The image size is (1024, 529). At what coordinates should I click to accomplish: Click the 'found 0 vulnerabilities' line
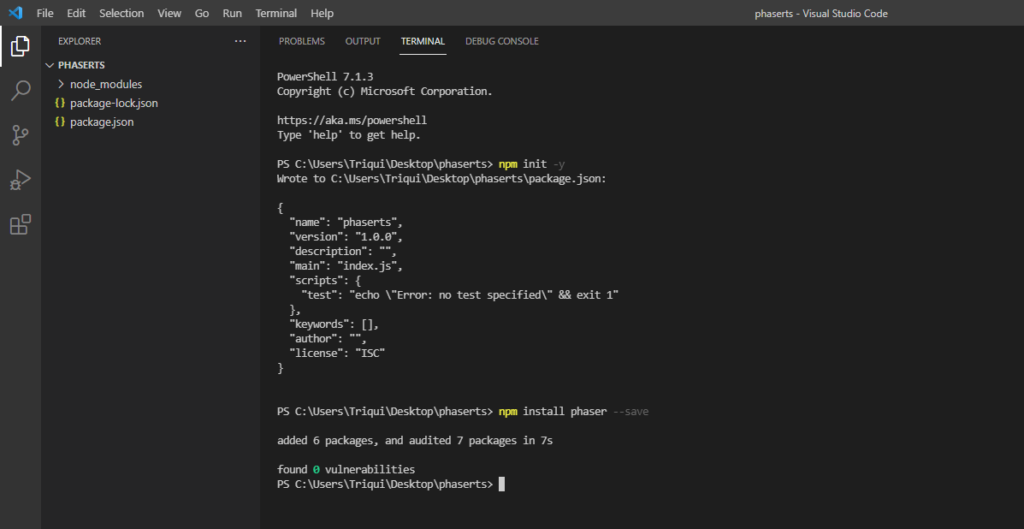click(x=346, y=470)
